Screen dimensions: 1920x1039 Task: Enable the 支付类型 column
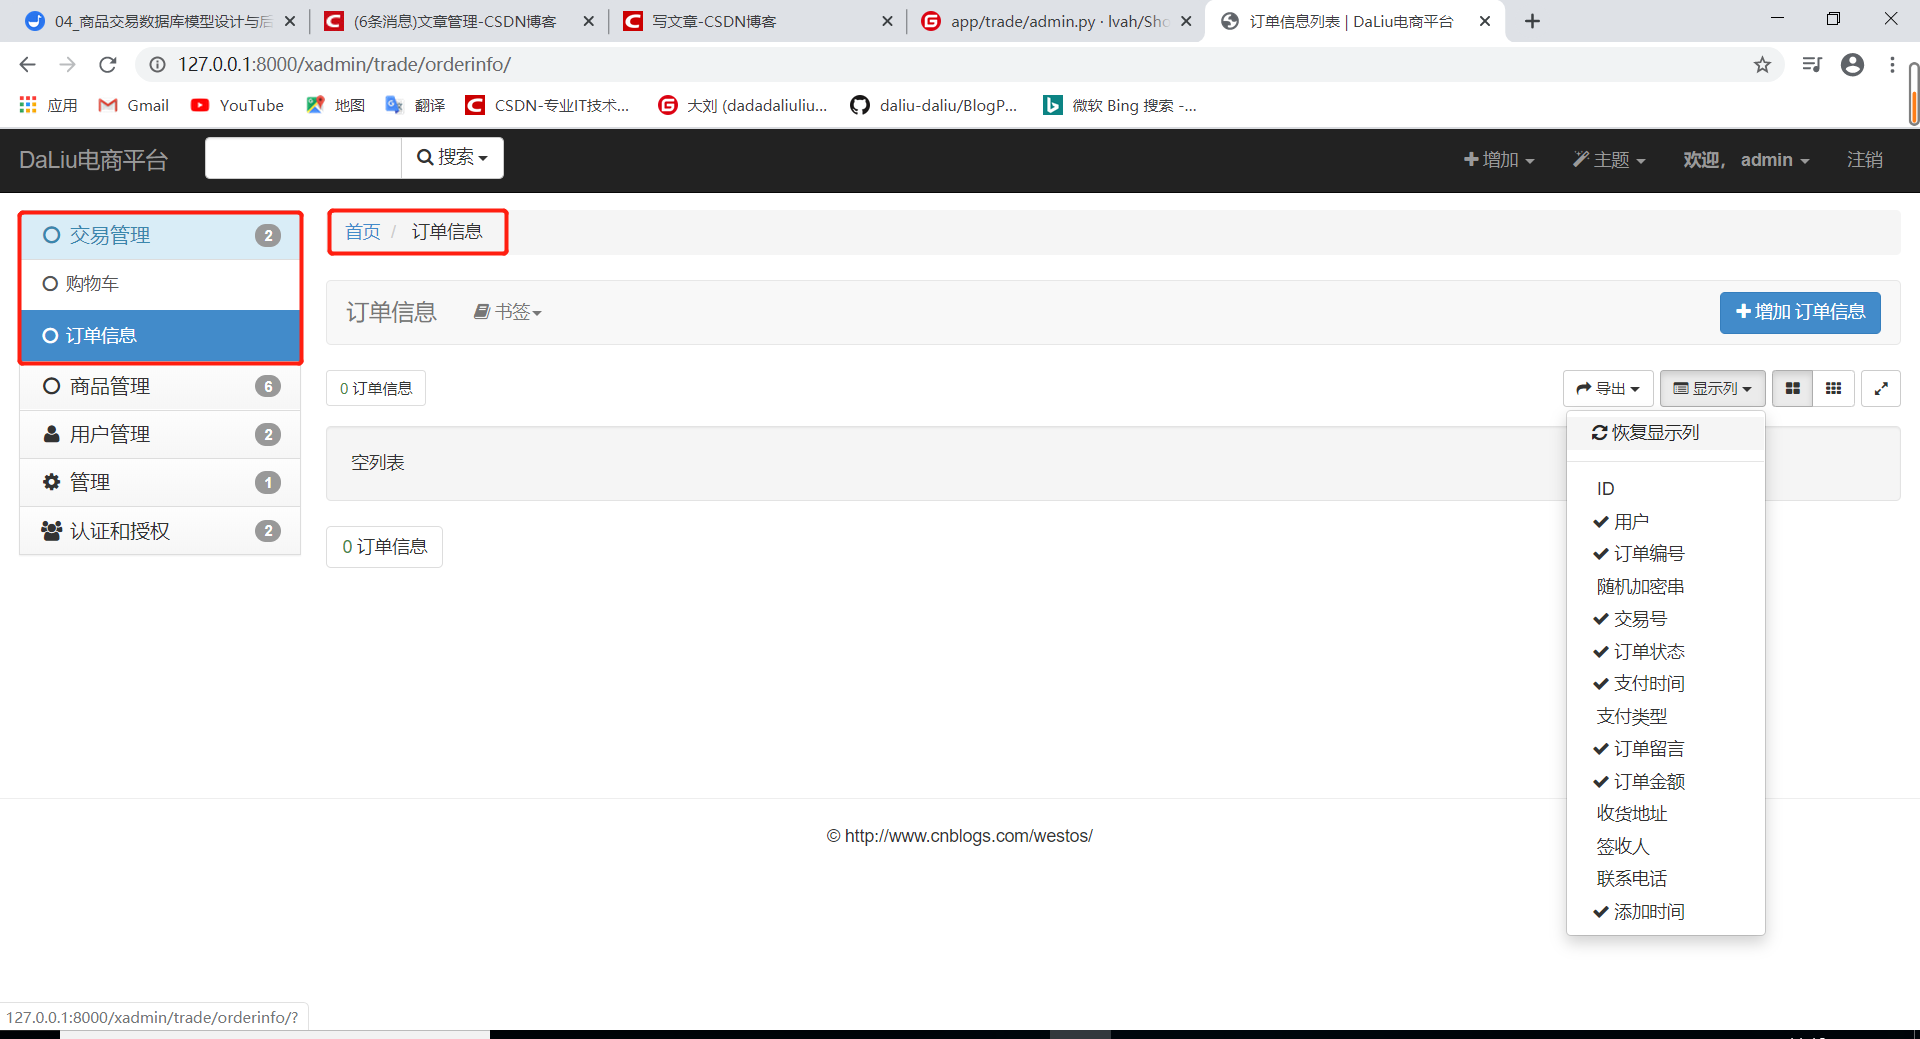pyautogui.click(x=1665, y=717)
